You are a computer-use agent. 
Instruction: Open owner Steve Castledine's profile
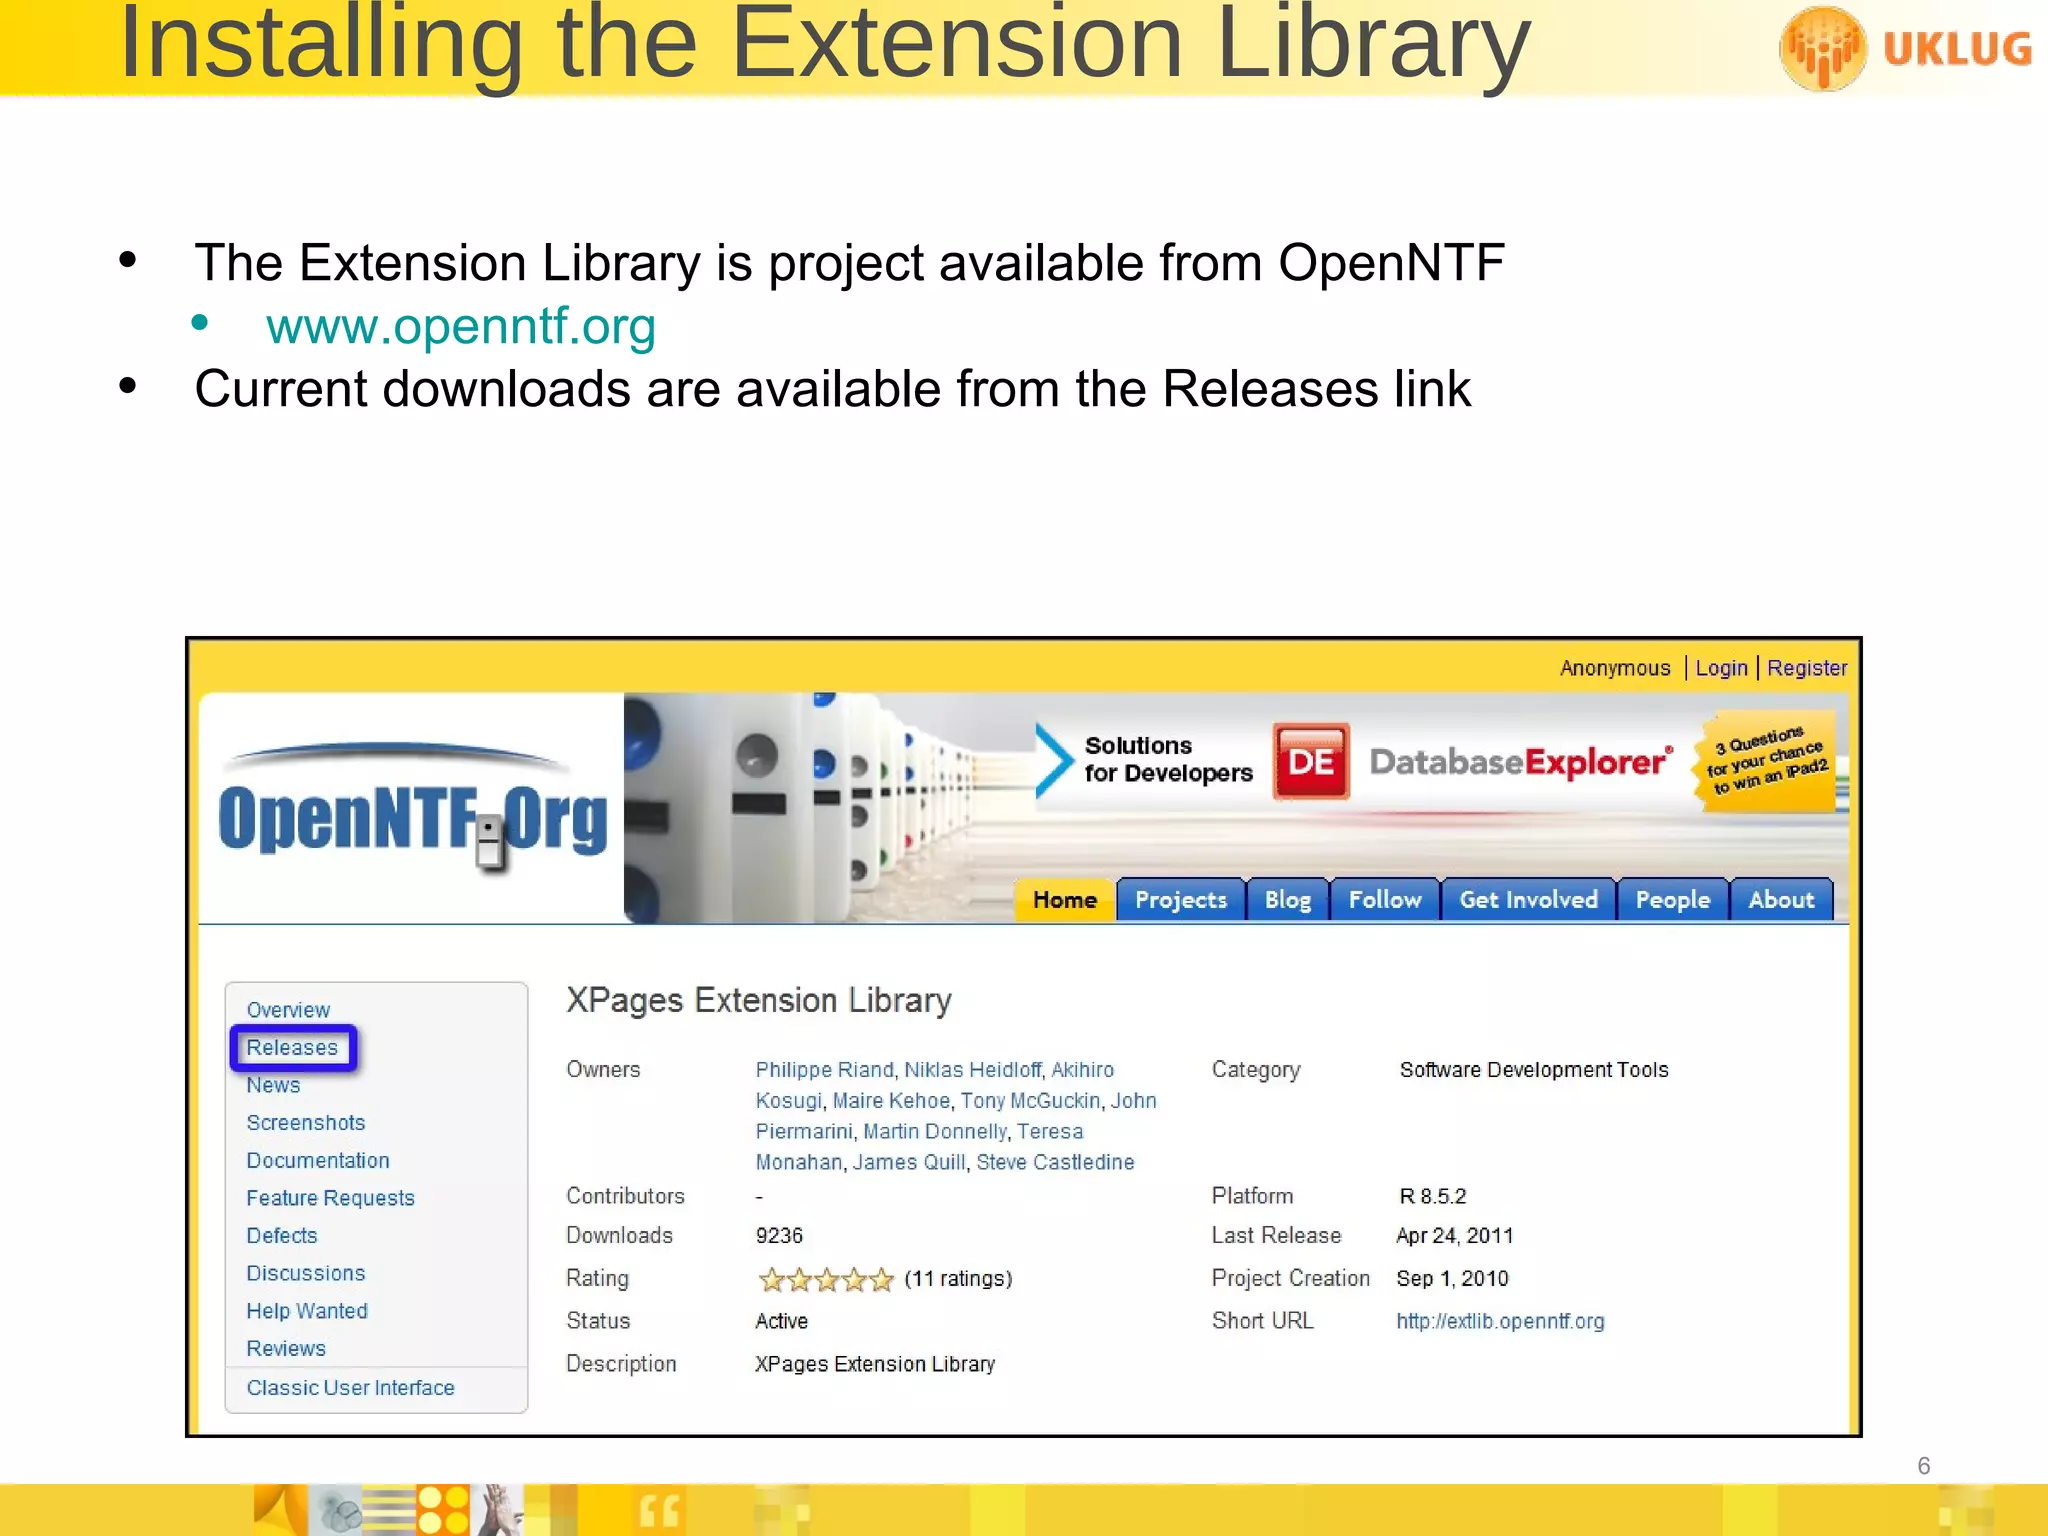pos(1055,1163)
